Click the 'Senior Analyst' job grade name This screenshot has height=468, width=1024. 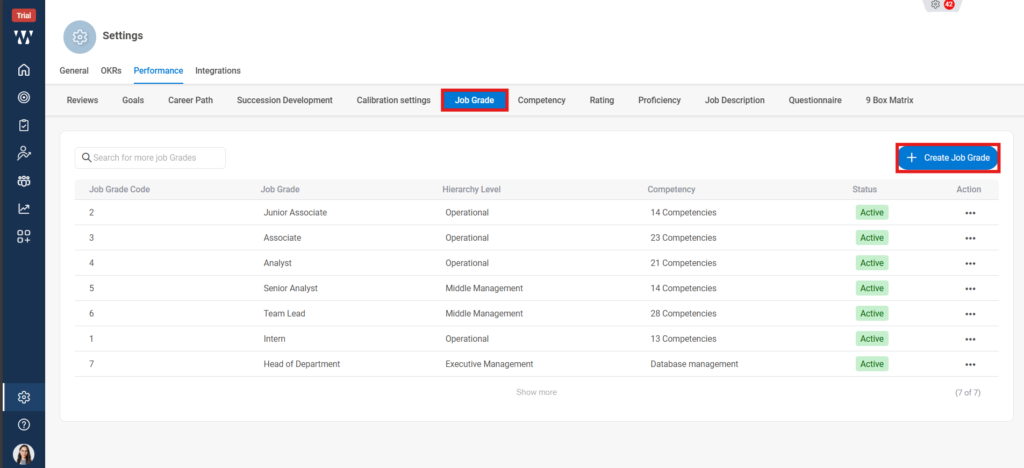point(291,289)
